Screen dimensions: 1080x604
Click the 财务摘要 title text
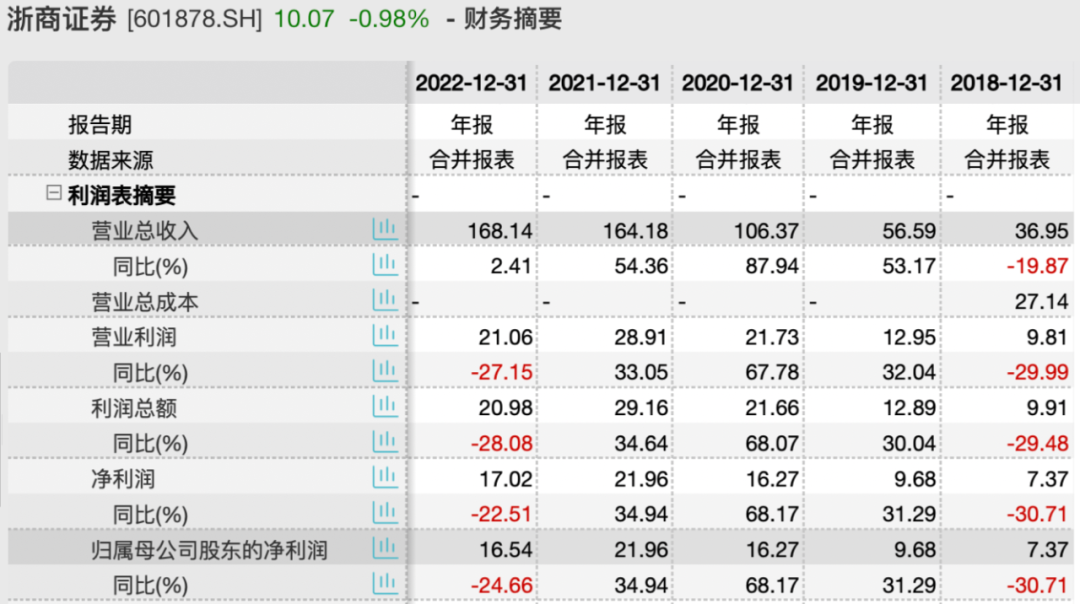tap(513, 19)
